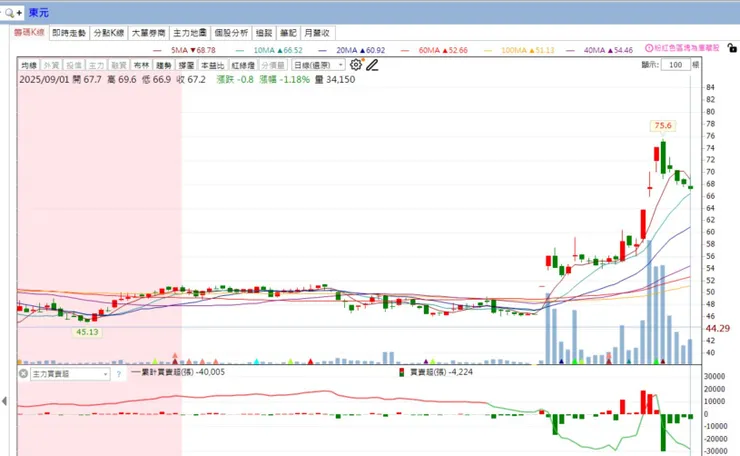Click the 75.6 high price label

point(663,126)
